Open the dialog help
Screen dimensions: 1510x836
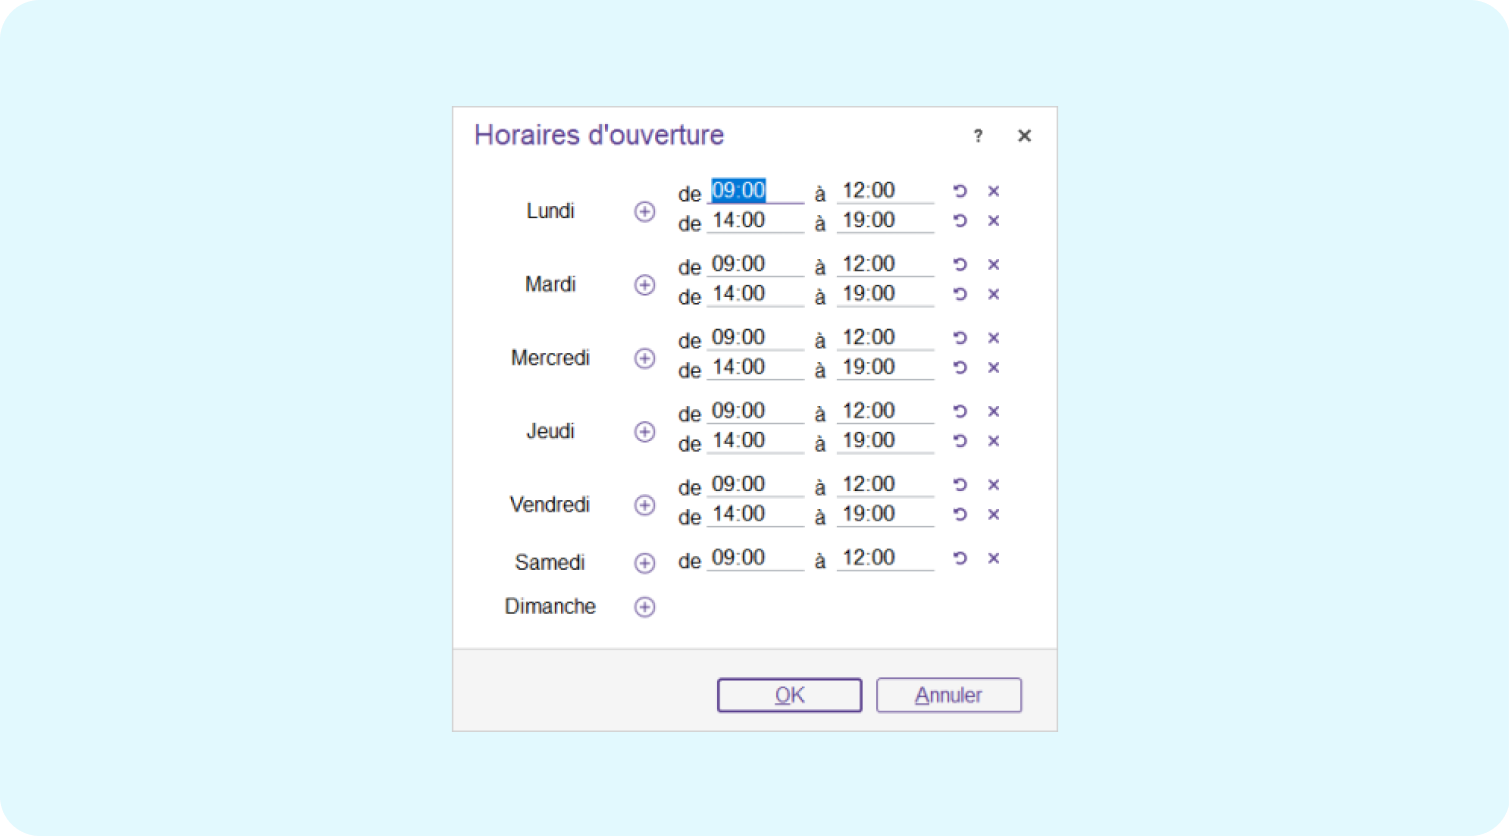[x=978, y=136]
